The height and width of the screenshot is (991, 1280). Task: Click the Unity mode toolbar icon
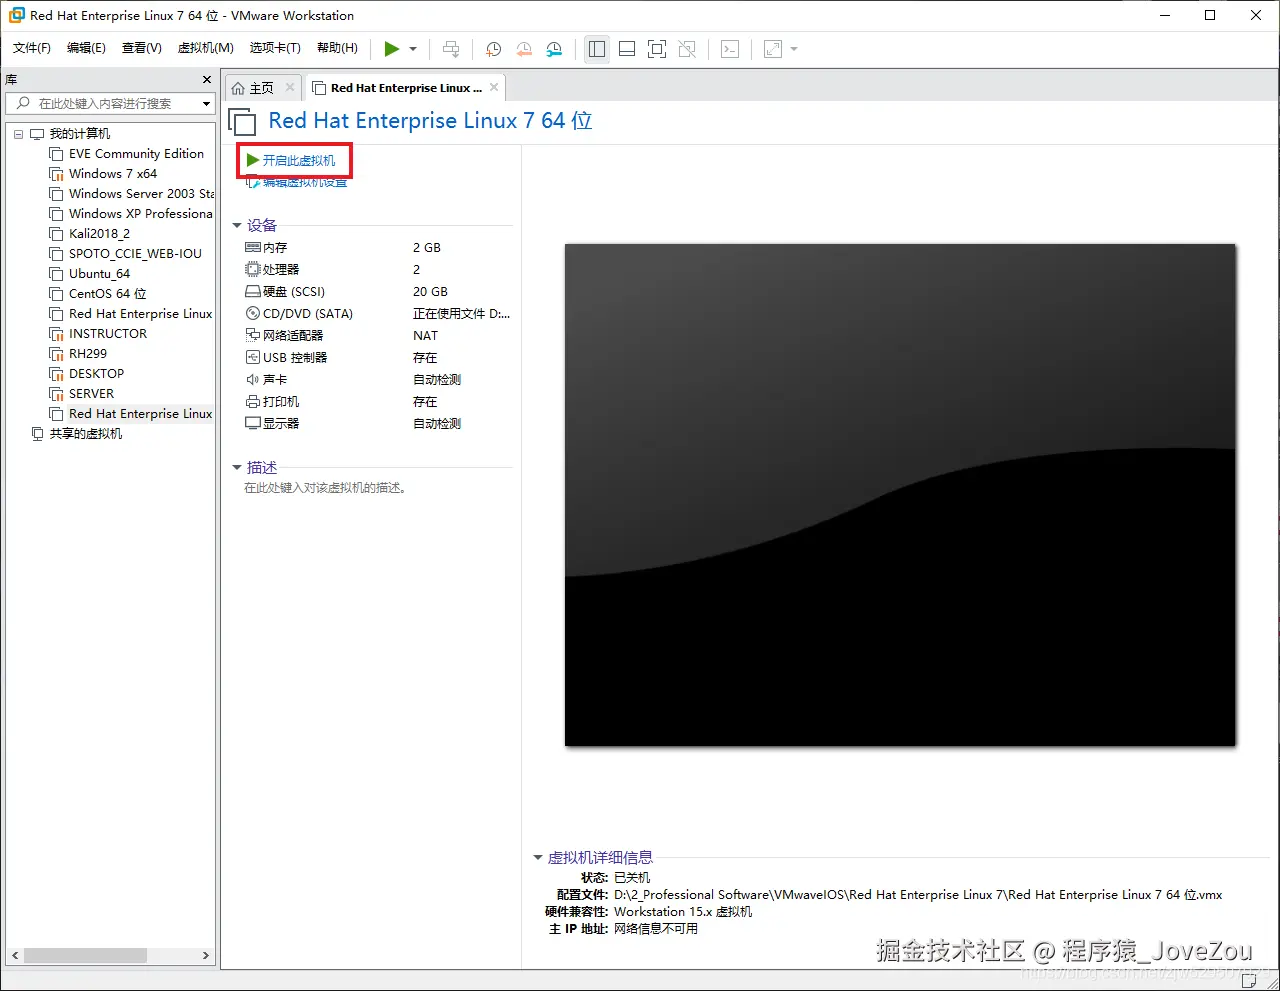point(687,49)
